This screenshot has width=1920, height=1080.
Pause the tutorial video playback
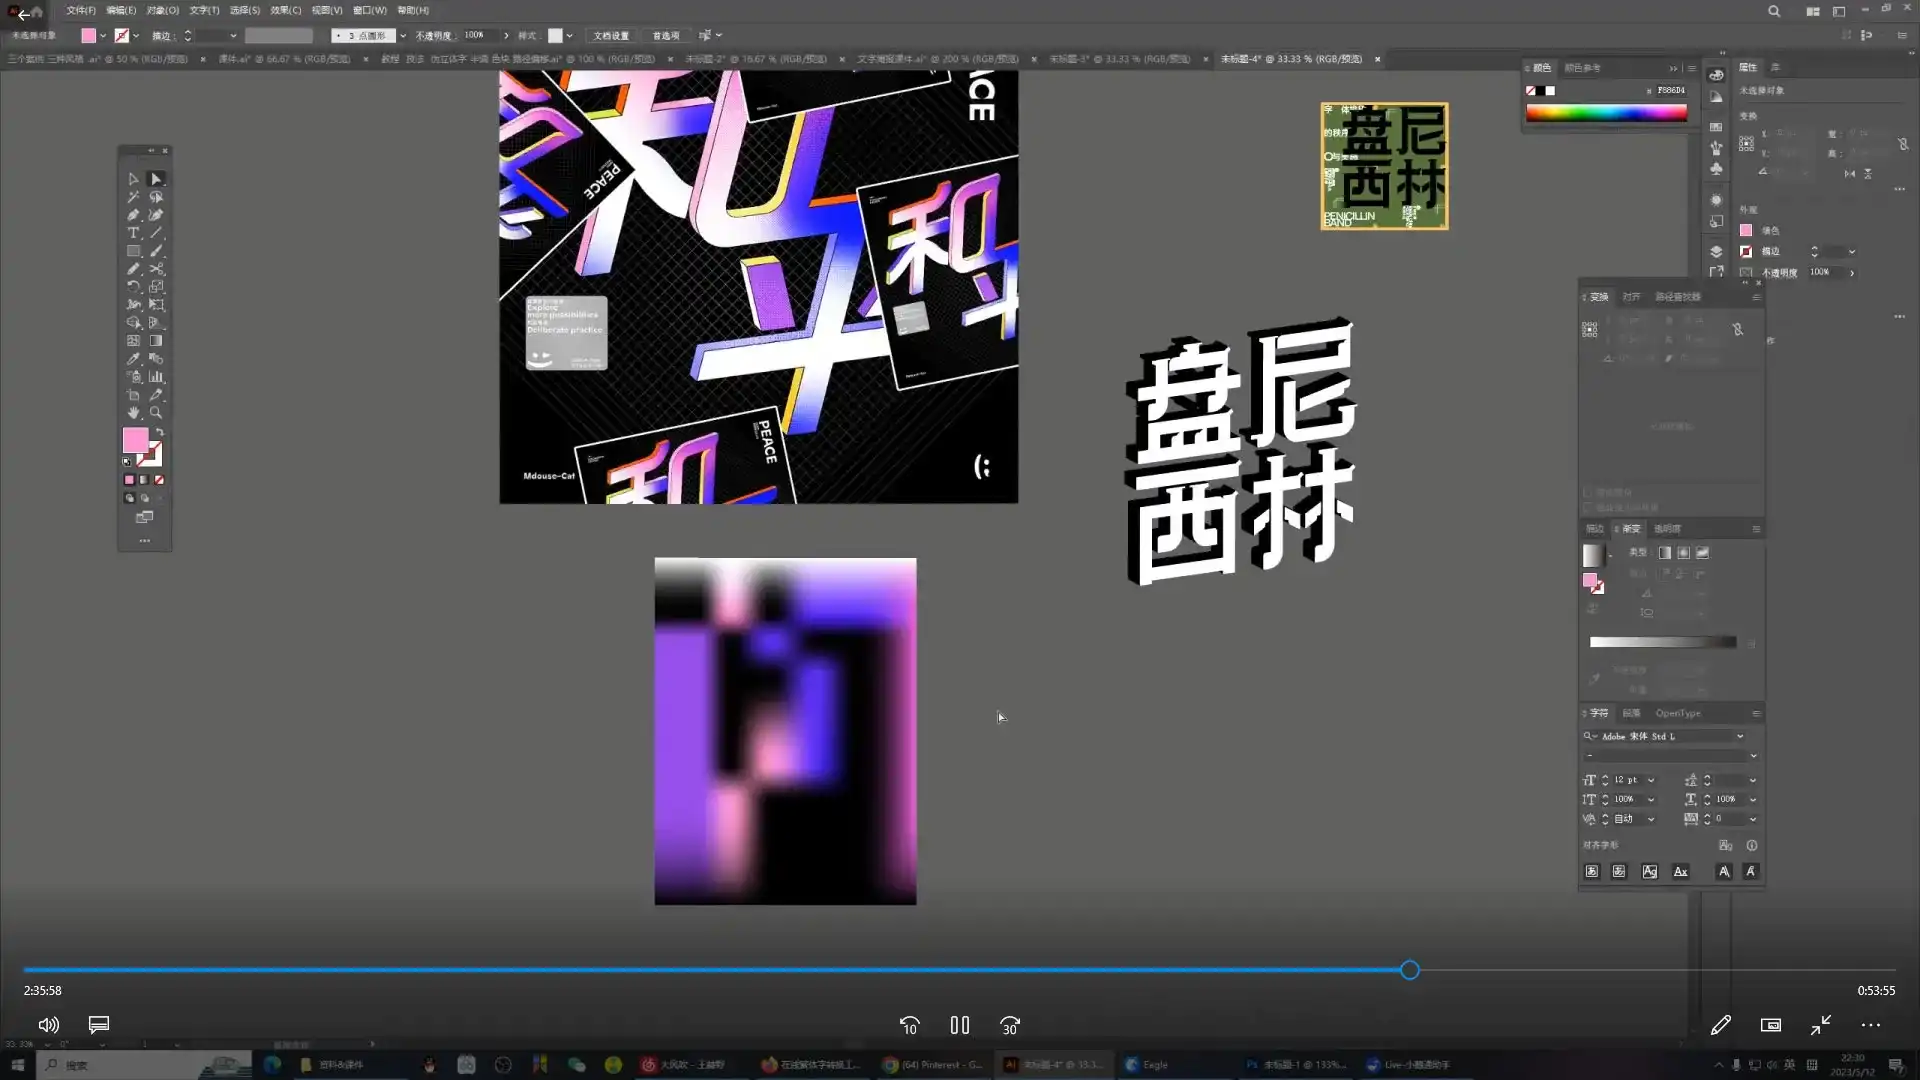959,1025
